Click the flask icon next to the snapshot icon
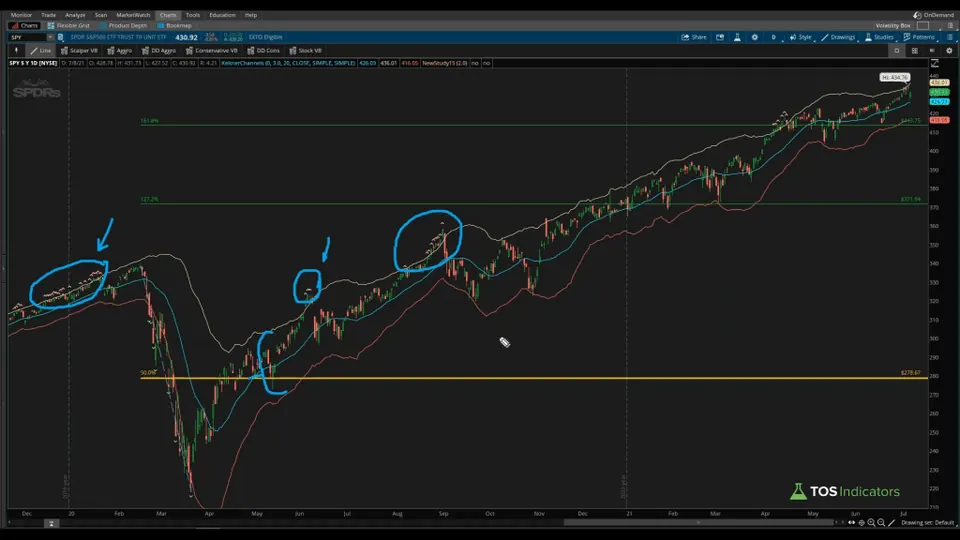 (737, 37)
